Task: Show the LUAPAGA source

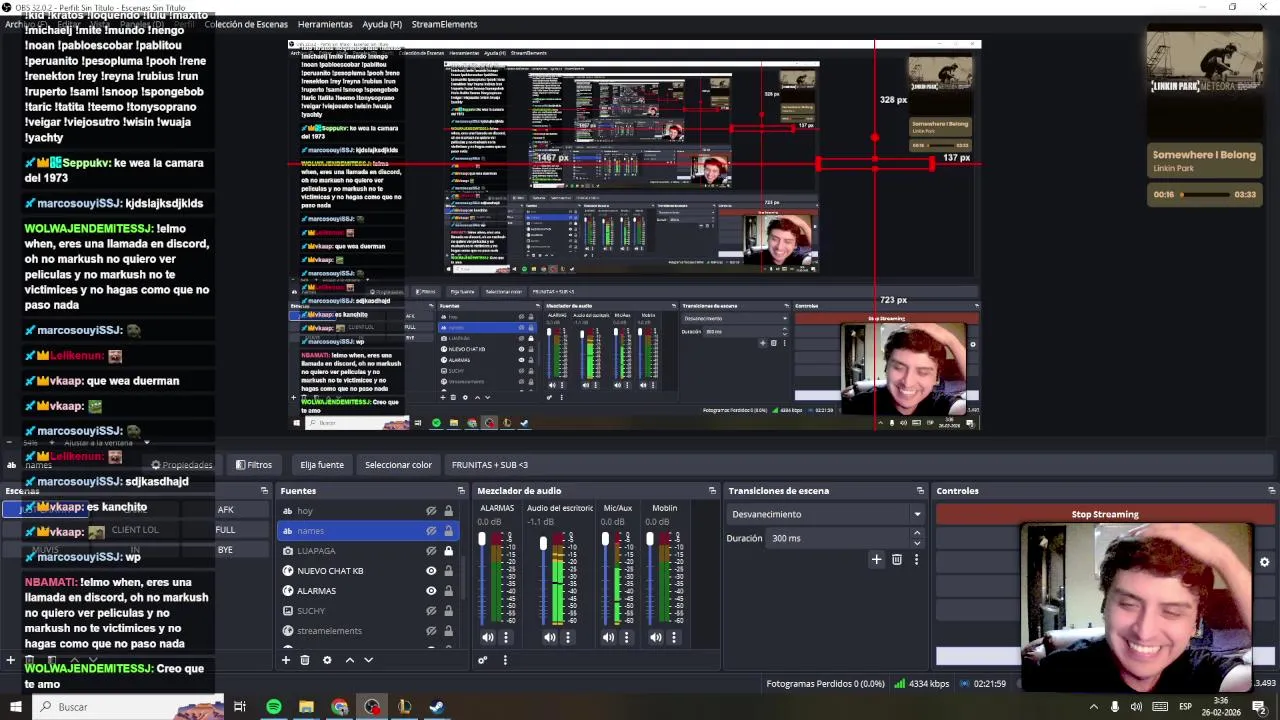Action: click(431, 551)
